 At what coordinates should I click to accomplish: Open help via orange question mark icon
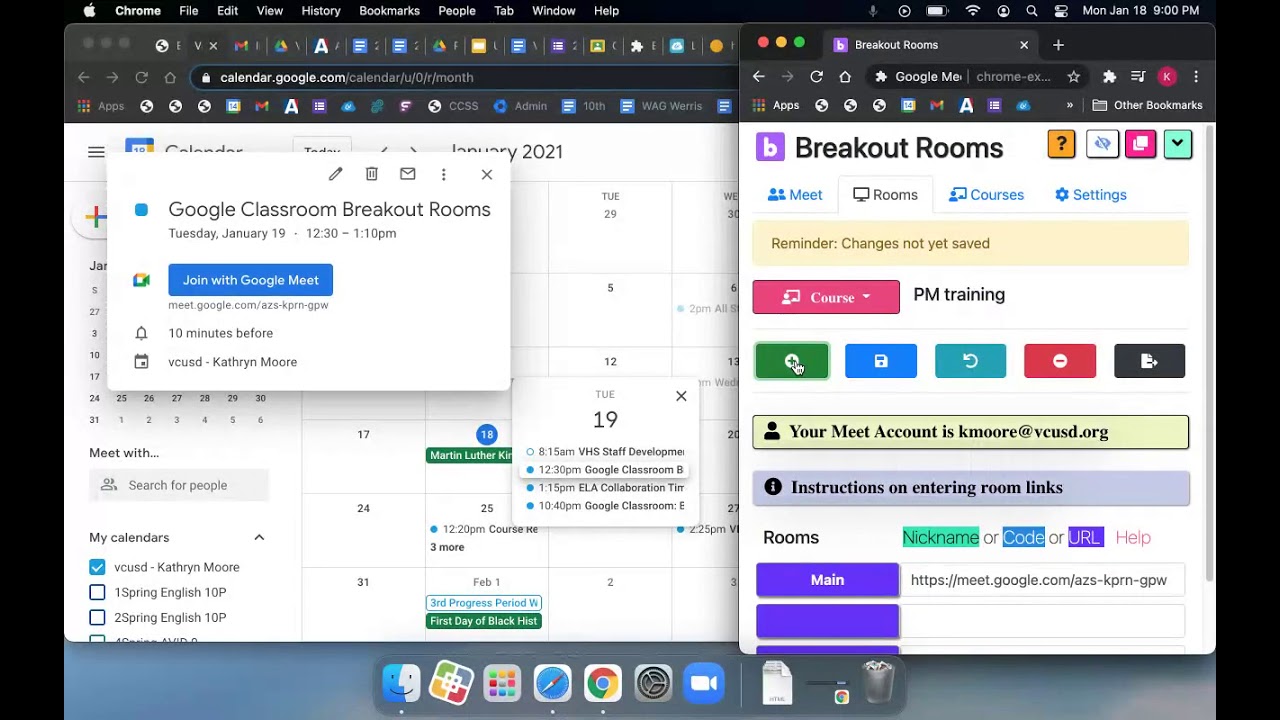pos(1061,144)
